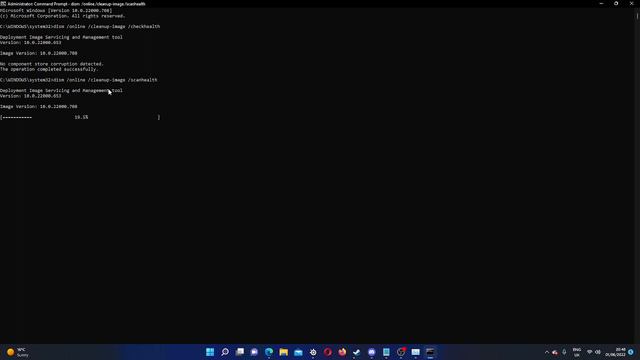Open Discord from taskbar
This screenshot has height=360, width=640.
[x=371, y=352]
